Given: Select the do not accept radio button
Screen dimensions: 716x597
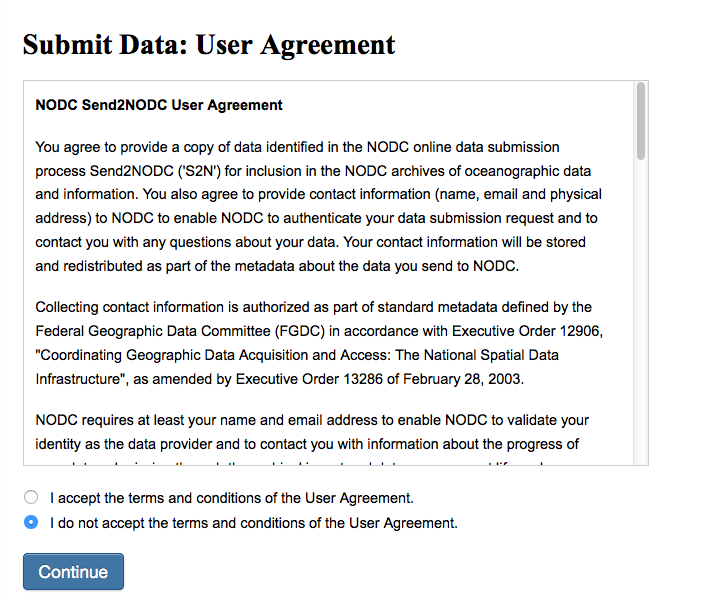Looking at the screenshot, I should [x=31, y=522].
